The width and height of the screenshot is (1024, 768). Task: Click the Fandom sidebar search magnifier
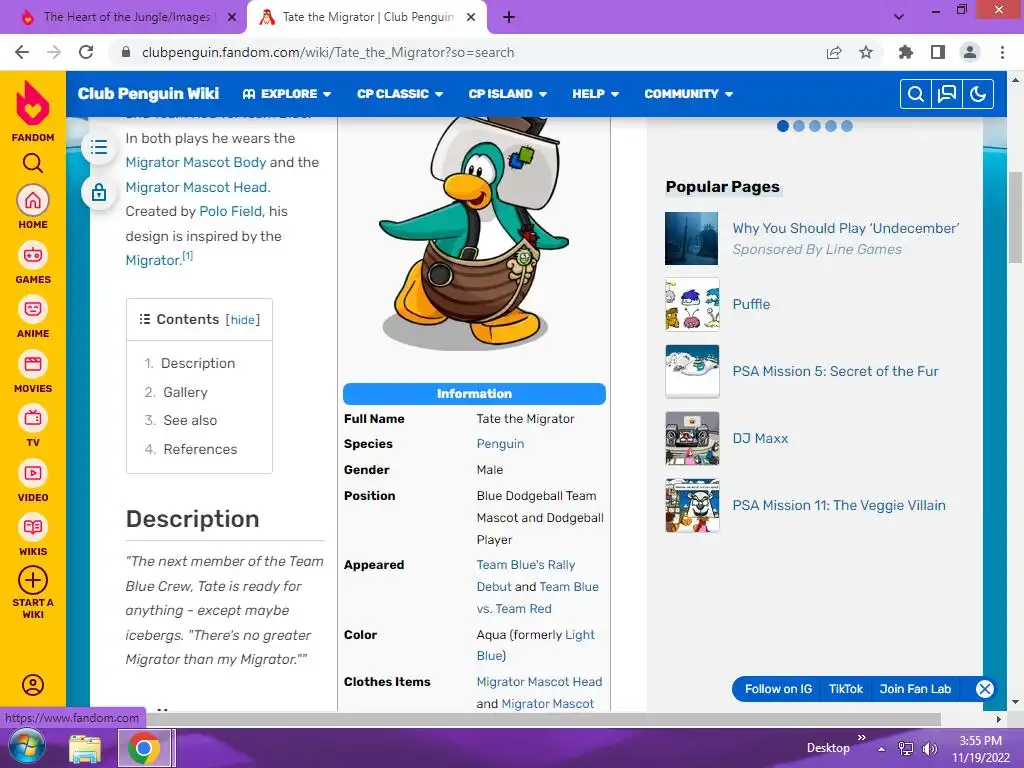pos(33,163)
